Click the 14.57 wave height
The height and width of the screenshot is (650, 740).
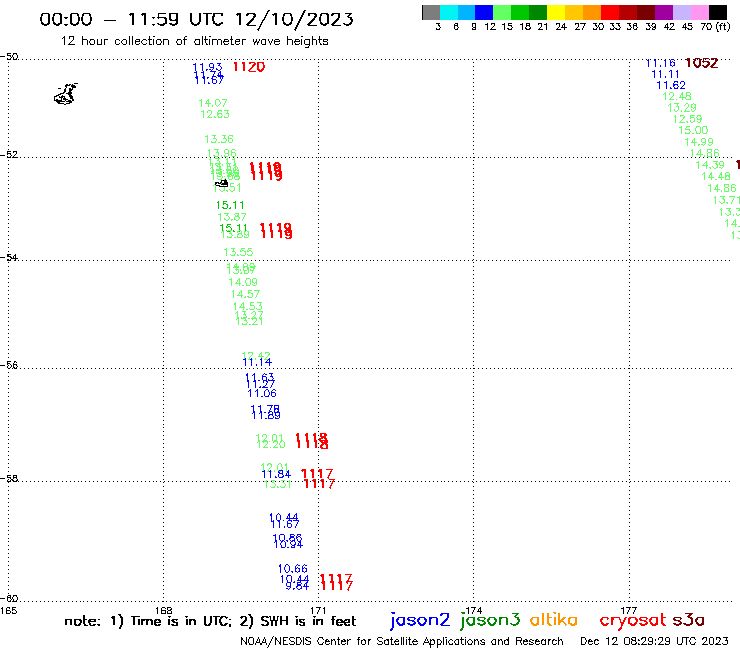pos(245,294)
